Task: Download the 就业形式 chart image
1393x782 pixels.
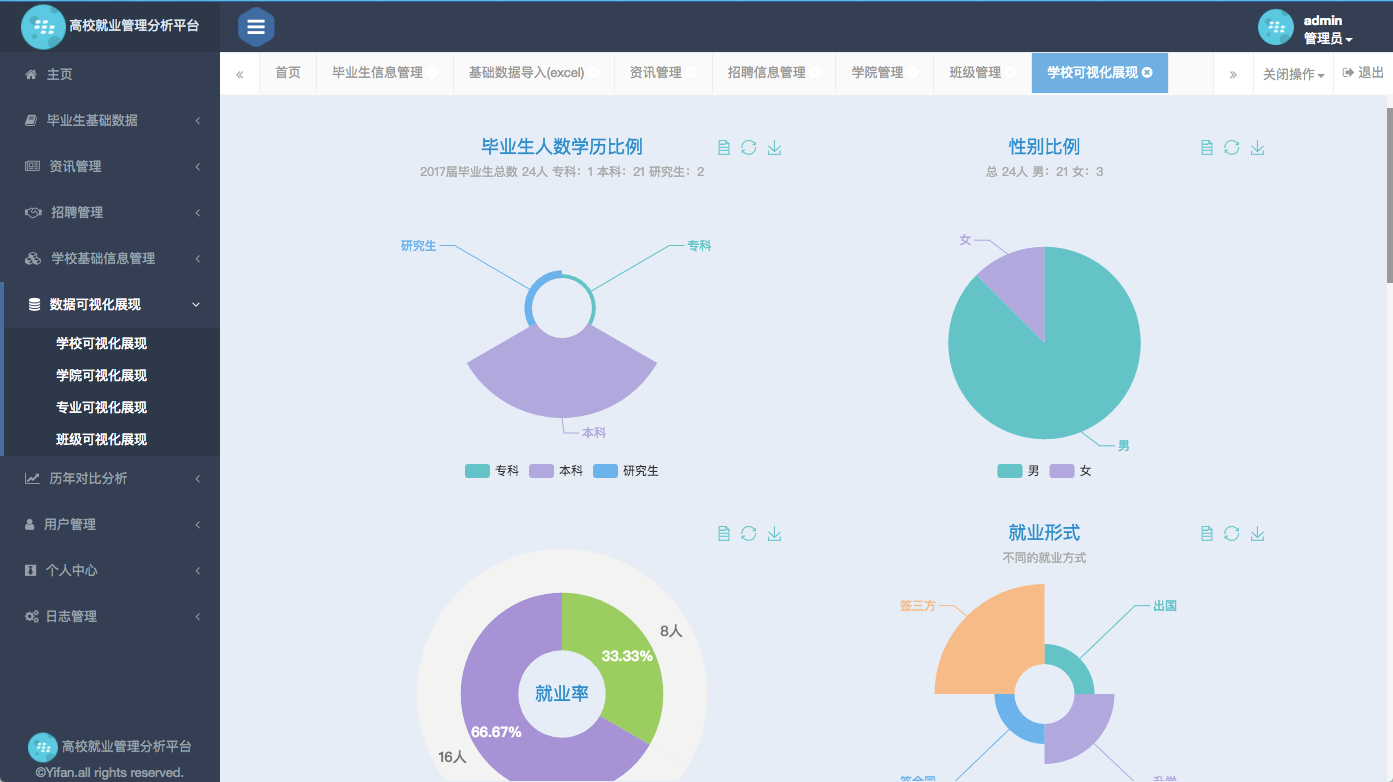Action: 1258,534
